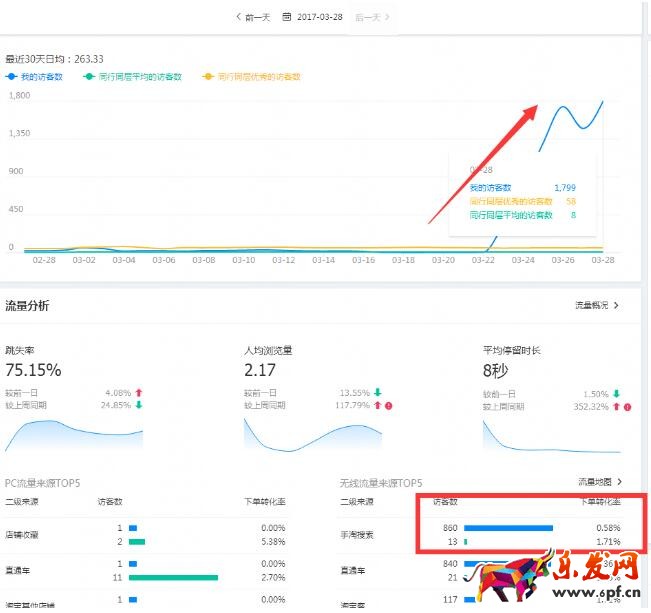
Task: Open 流量概况 traffic overview link
Action: tap(597, 305)
